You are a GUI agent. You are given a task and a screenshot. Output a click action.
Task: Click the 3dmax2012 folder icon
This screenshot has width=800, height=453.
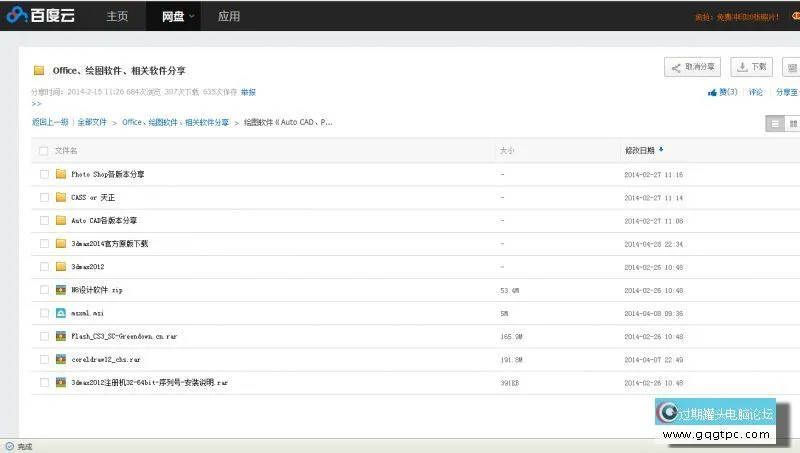pos(61,266)
